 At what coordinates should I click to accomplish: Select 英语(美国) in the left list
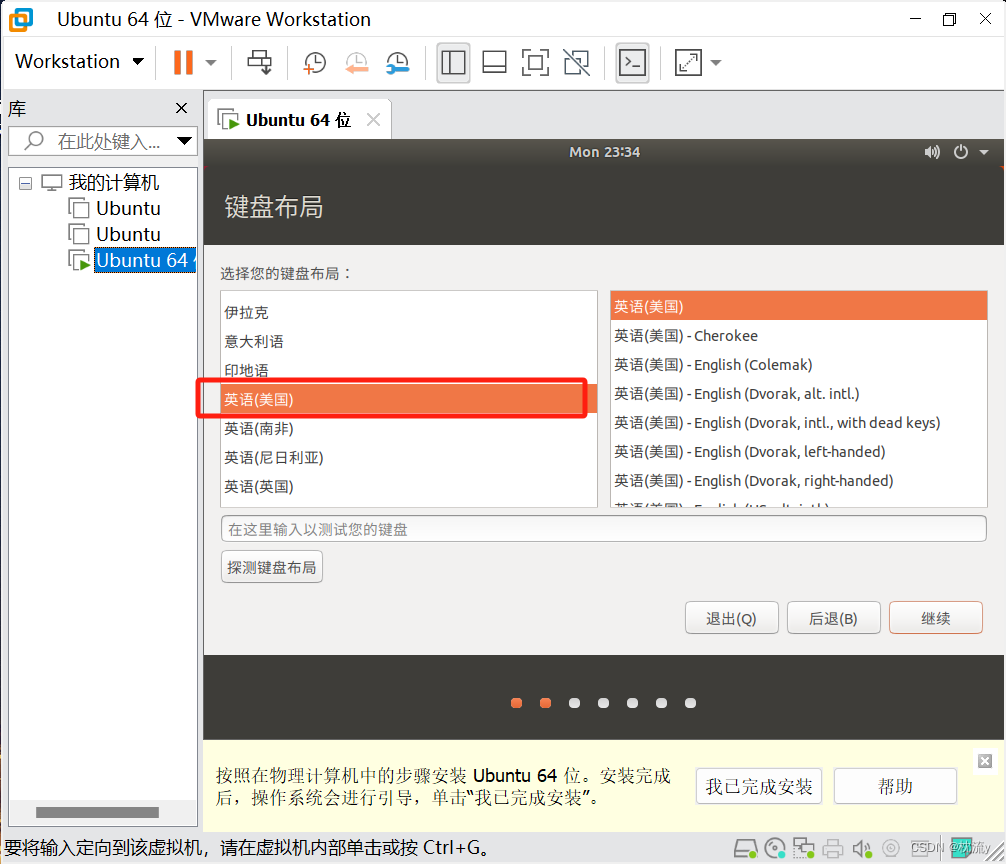coord(409,399)
